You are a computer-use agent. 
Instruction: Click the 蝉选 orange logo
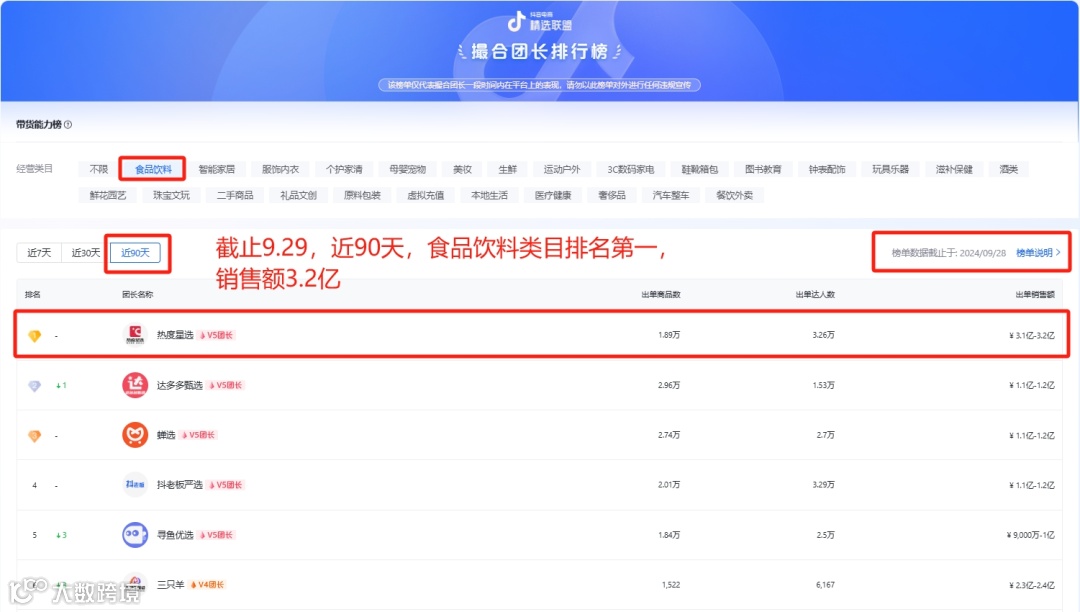point(135,435)
